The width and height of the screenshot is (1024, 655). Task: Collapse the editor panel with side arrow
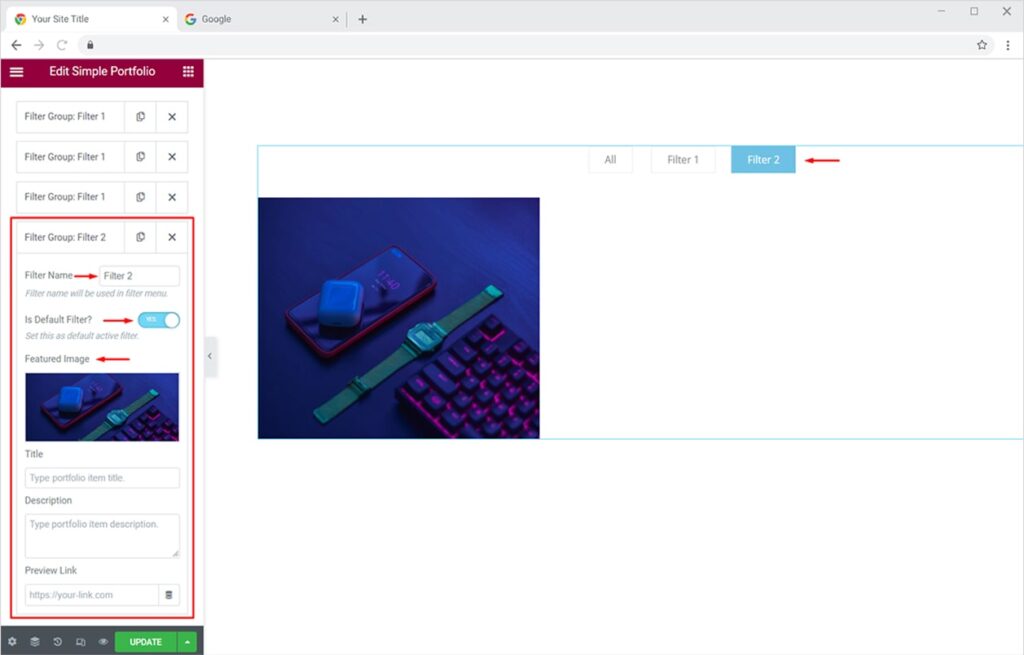coord(210,357)
